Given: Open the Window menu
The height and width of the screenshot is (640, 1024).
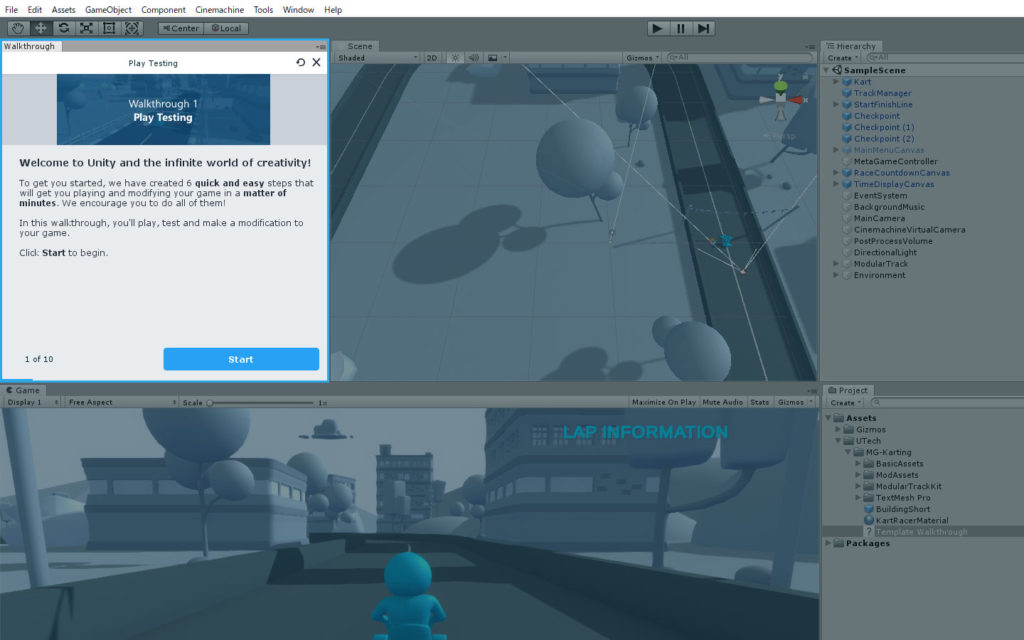Looking at the screenshot, I should pos(298,9).
